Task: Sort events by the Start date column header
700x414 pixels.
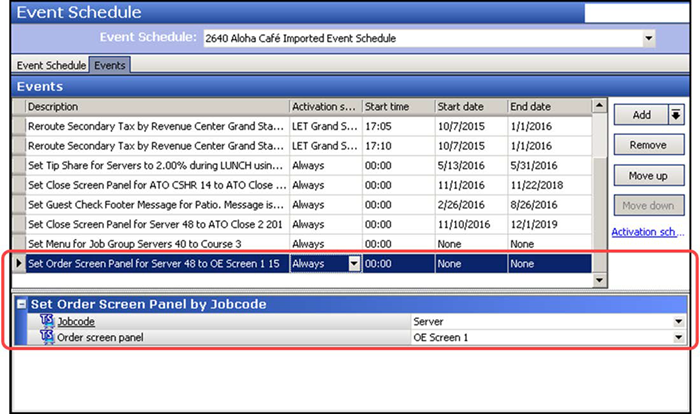Action: point(470,106)
